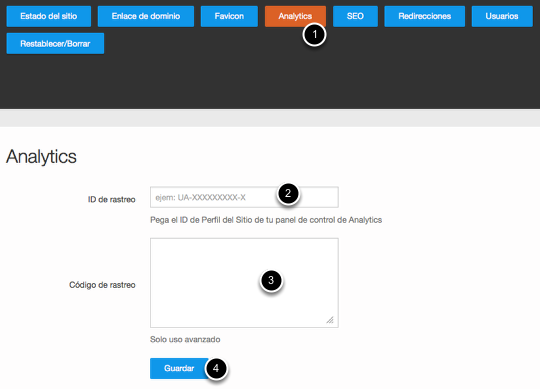This screenshot has height=389, width=540.
Task: Switch to the Favicon tab
Action: tap(229, 16)
